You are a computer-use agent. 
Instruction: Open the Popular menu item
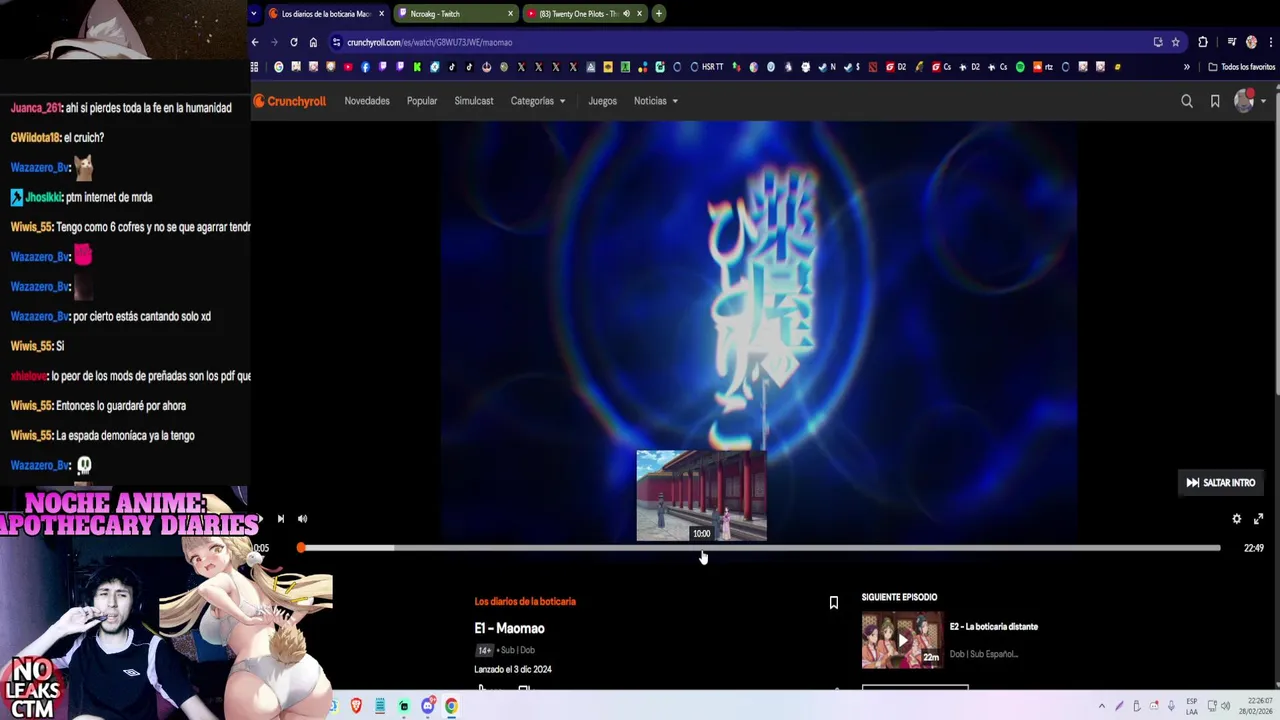click(422, 101)
